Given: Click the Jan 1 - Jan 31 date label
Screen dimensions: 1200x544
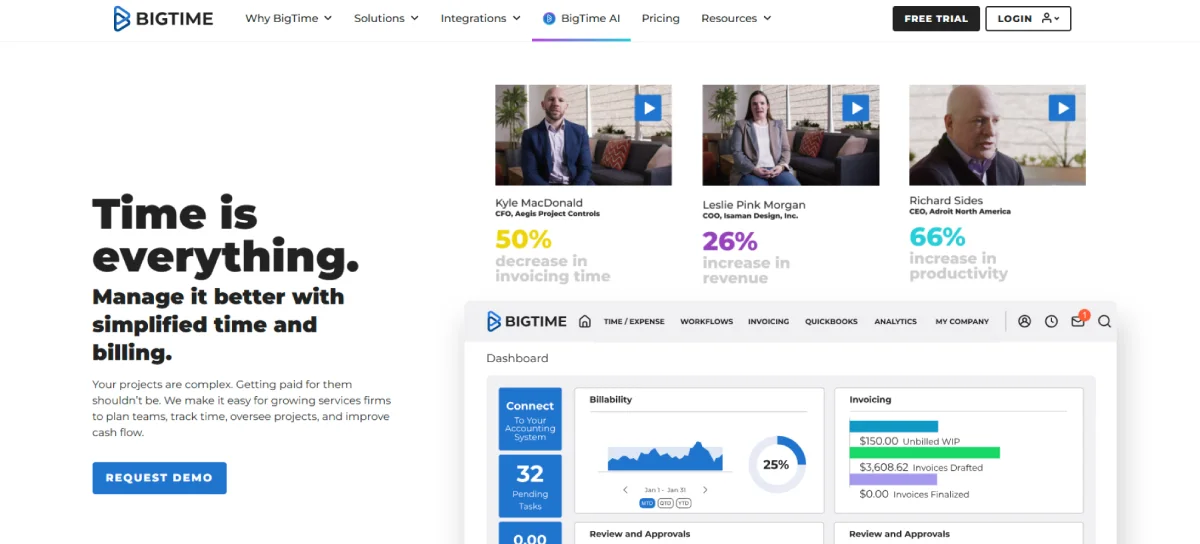Looking at the screenshot, I should 665,490.
